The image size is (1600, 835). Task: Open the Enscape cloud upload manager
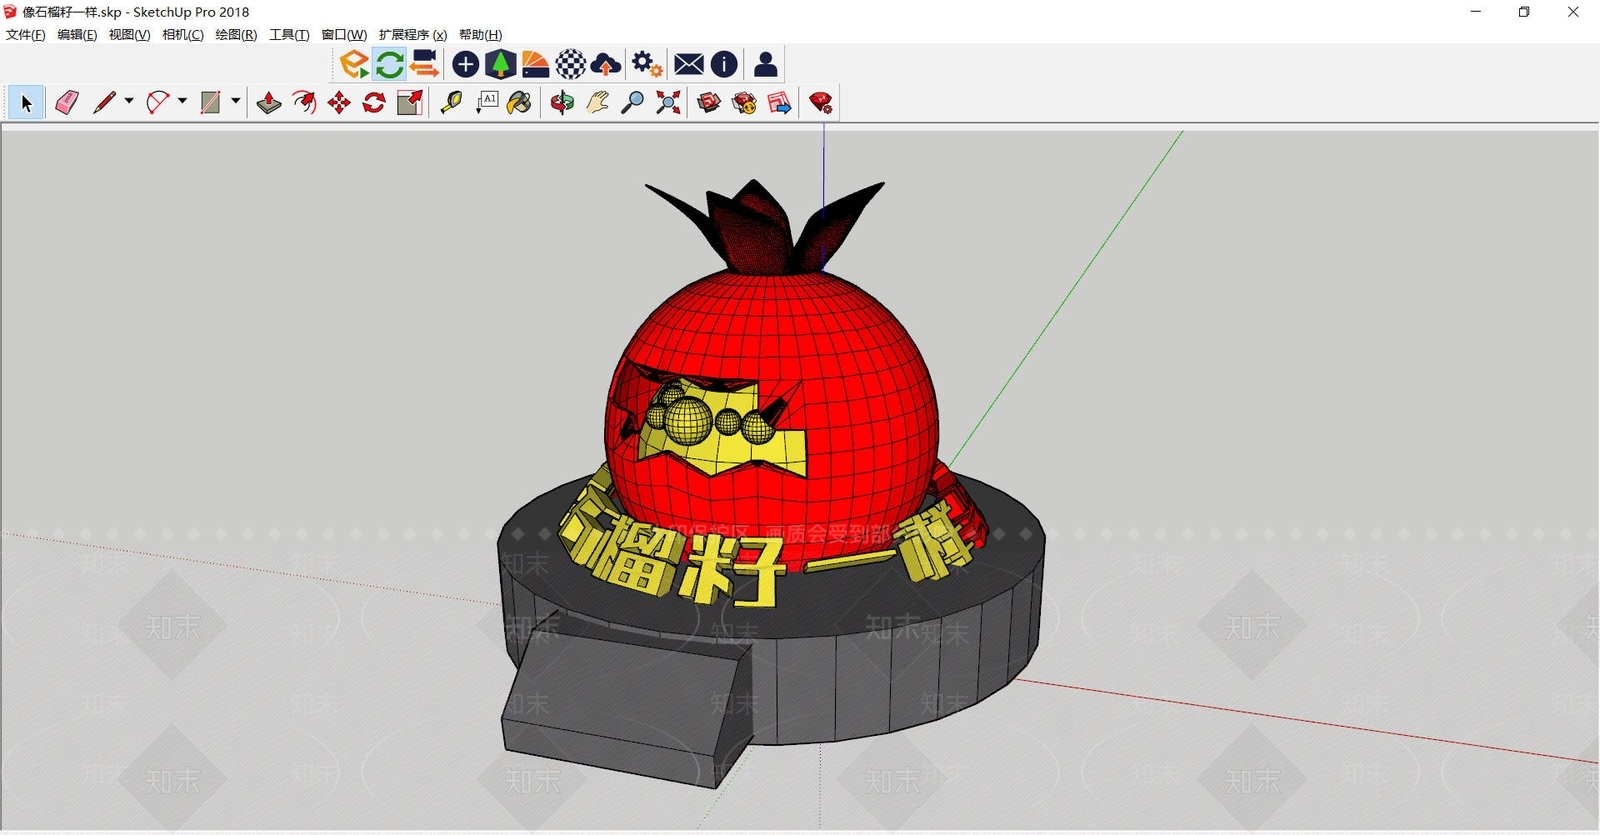pos(605,64)
